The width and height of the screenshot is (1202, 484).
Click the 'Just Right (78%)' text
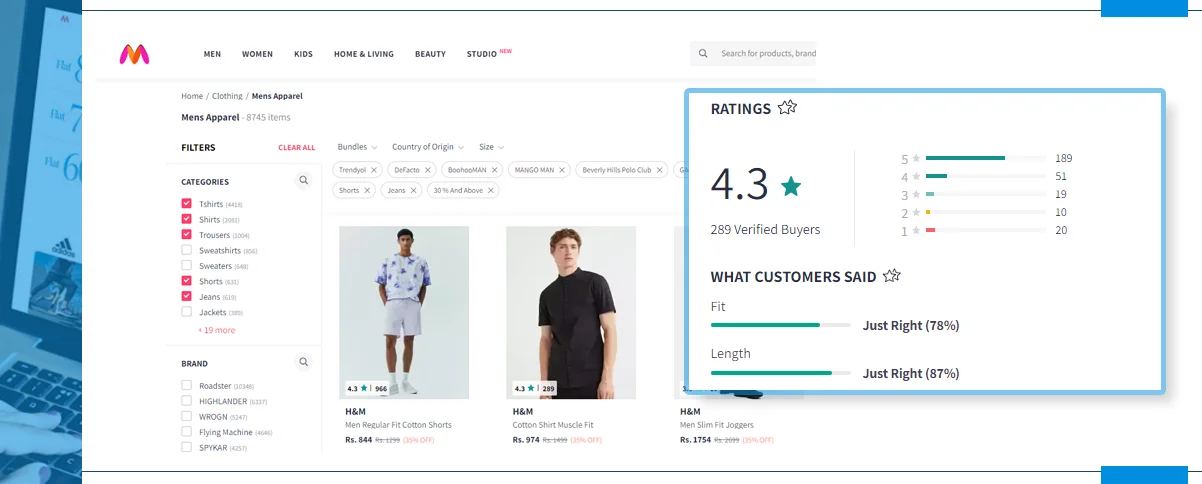[911, 325]
